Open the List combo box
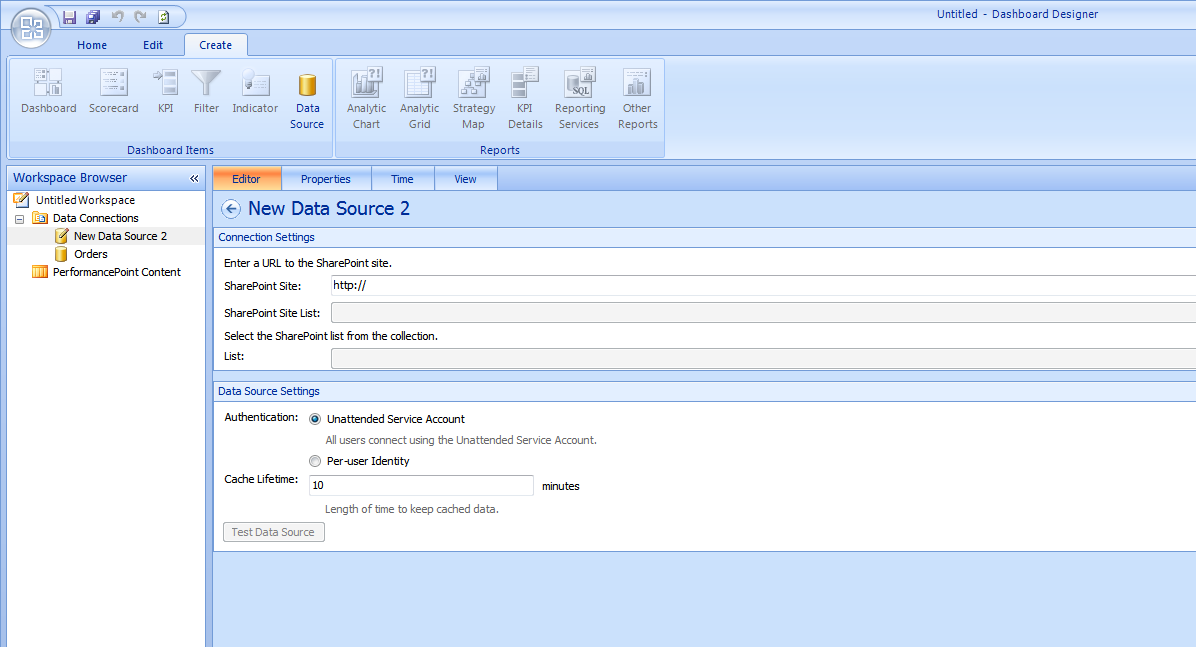1196x647 pixels. pyautogui.click(x=762, y=357)
